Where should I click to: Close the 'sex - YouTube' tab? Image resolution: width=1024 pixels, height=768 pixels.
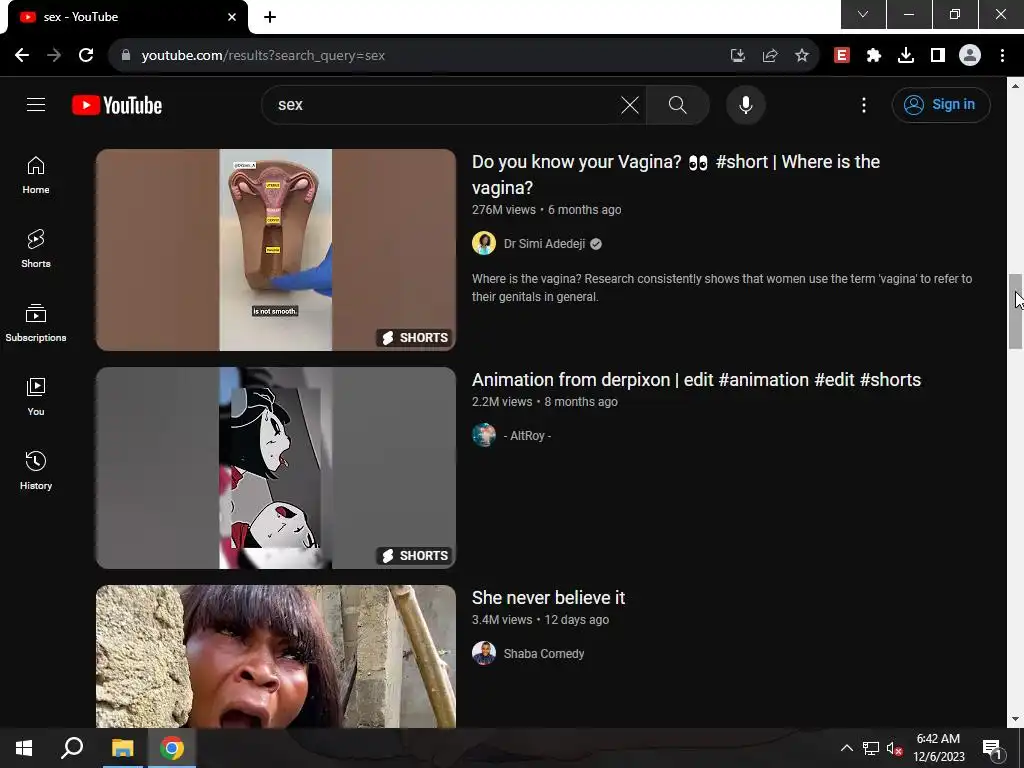click(232, 17)
